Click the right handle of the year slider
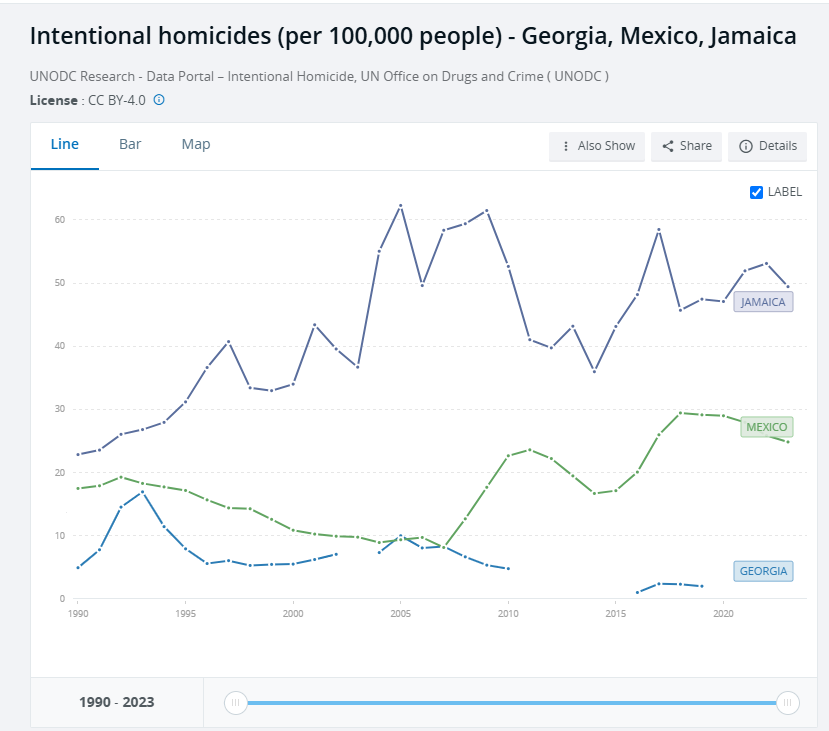This screenshot has height=731, width=829. 788,703
